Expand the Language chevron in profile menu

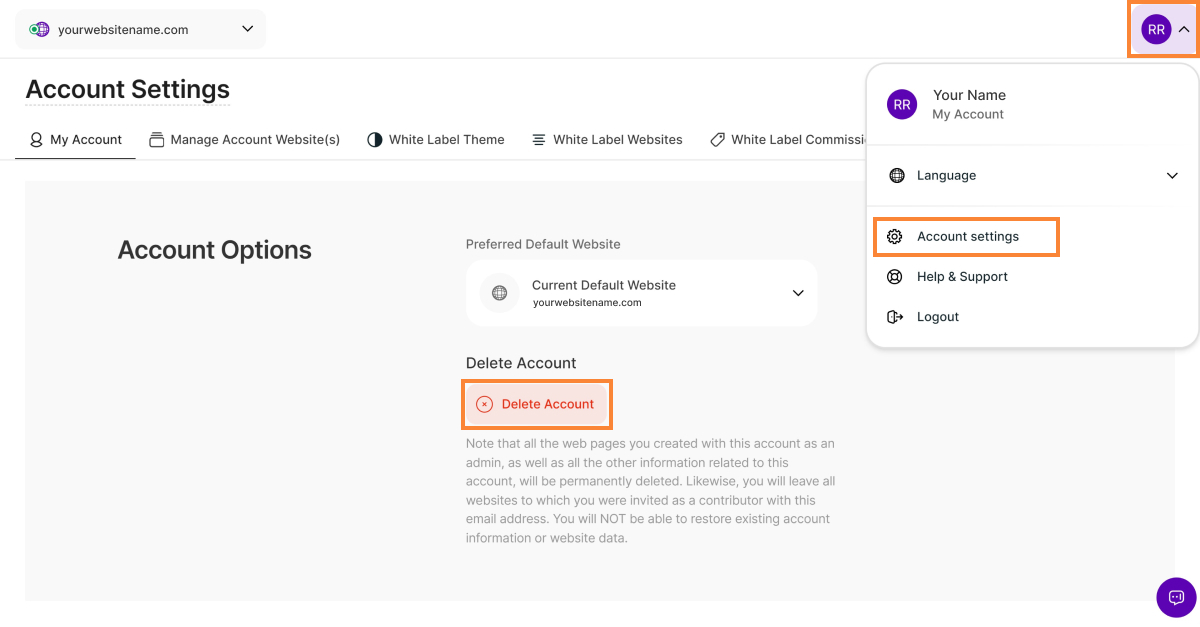(x=1173, y=176)
